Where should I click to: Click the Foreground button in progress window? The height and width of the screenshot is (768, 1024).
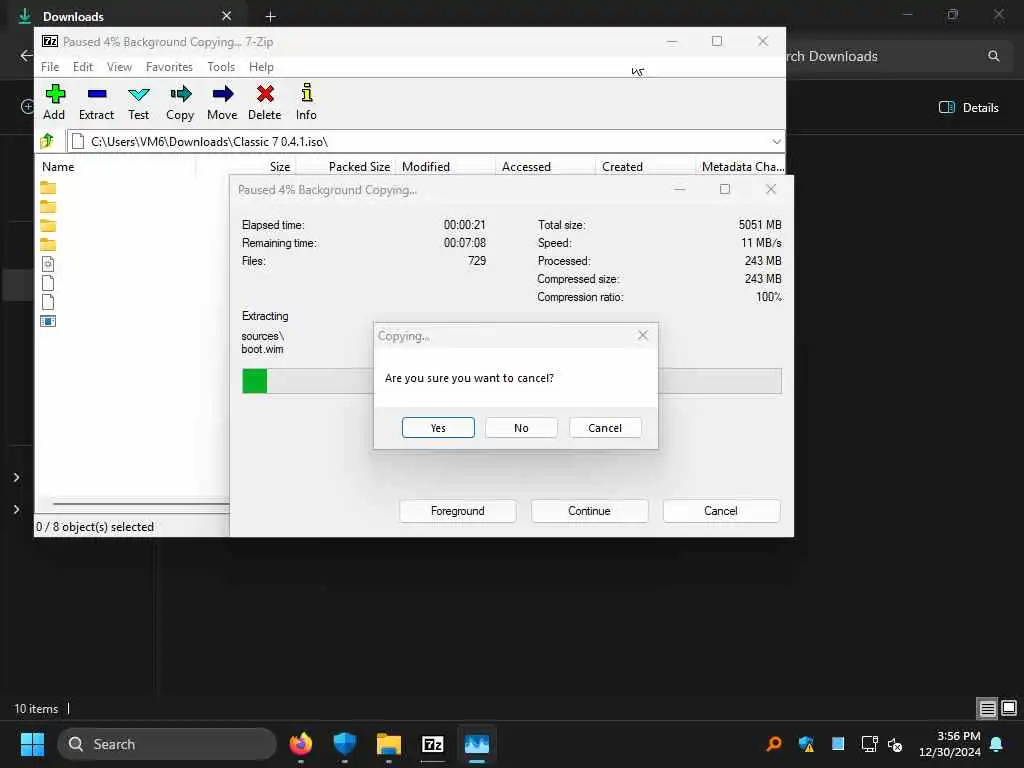coord(458,511)
